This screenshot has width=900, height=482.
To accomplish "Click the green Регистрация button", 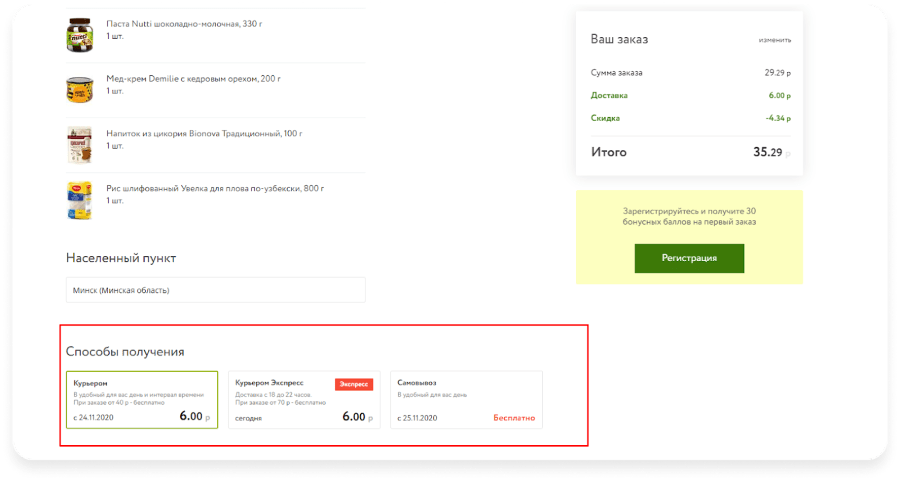I will pos(689,258).
